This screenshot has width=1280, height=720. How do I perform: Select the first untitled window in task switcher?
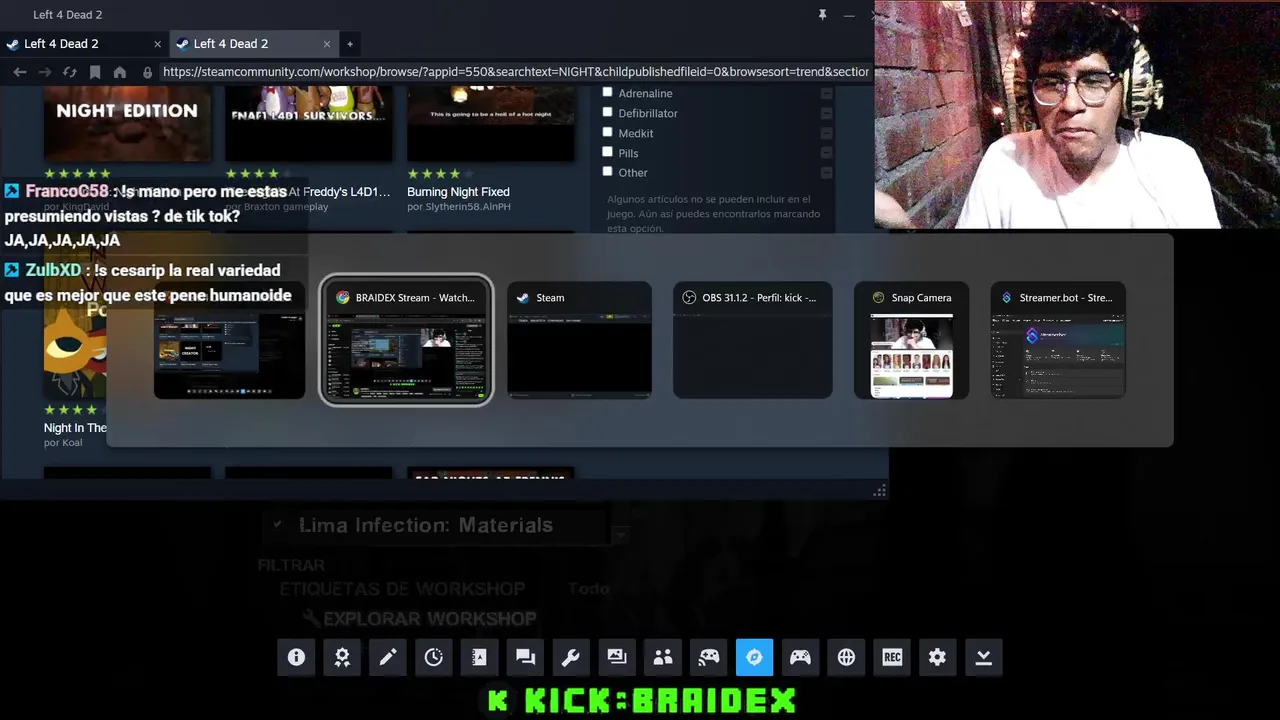tap(229, 340)
